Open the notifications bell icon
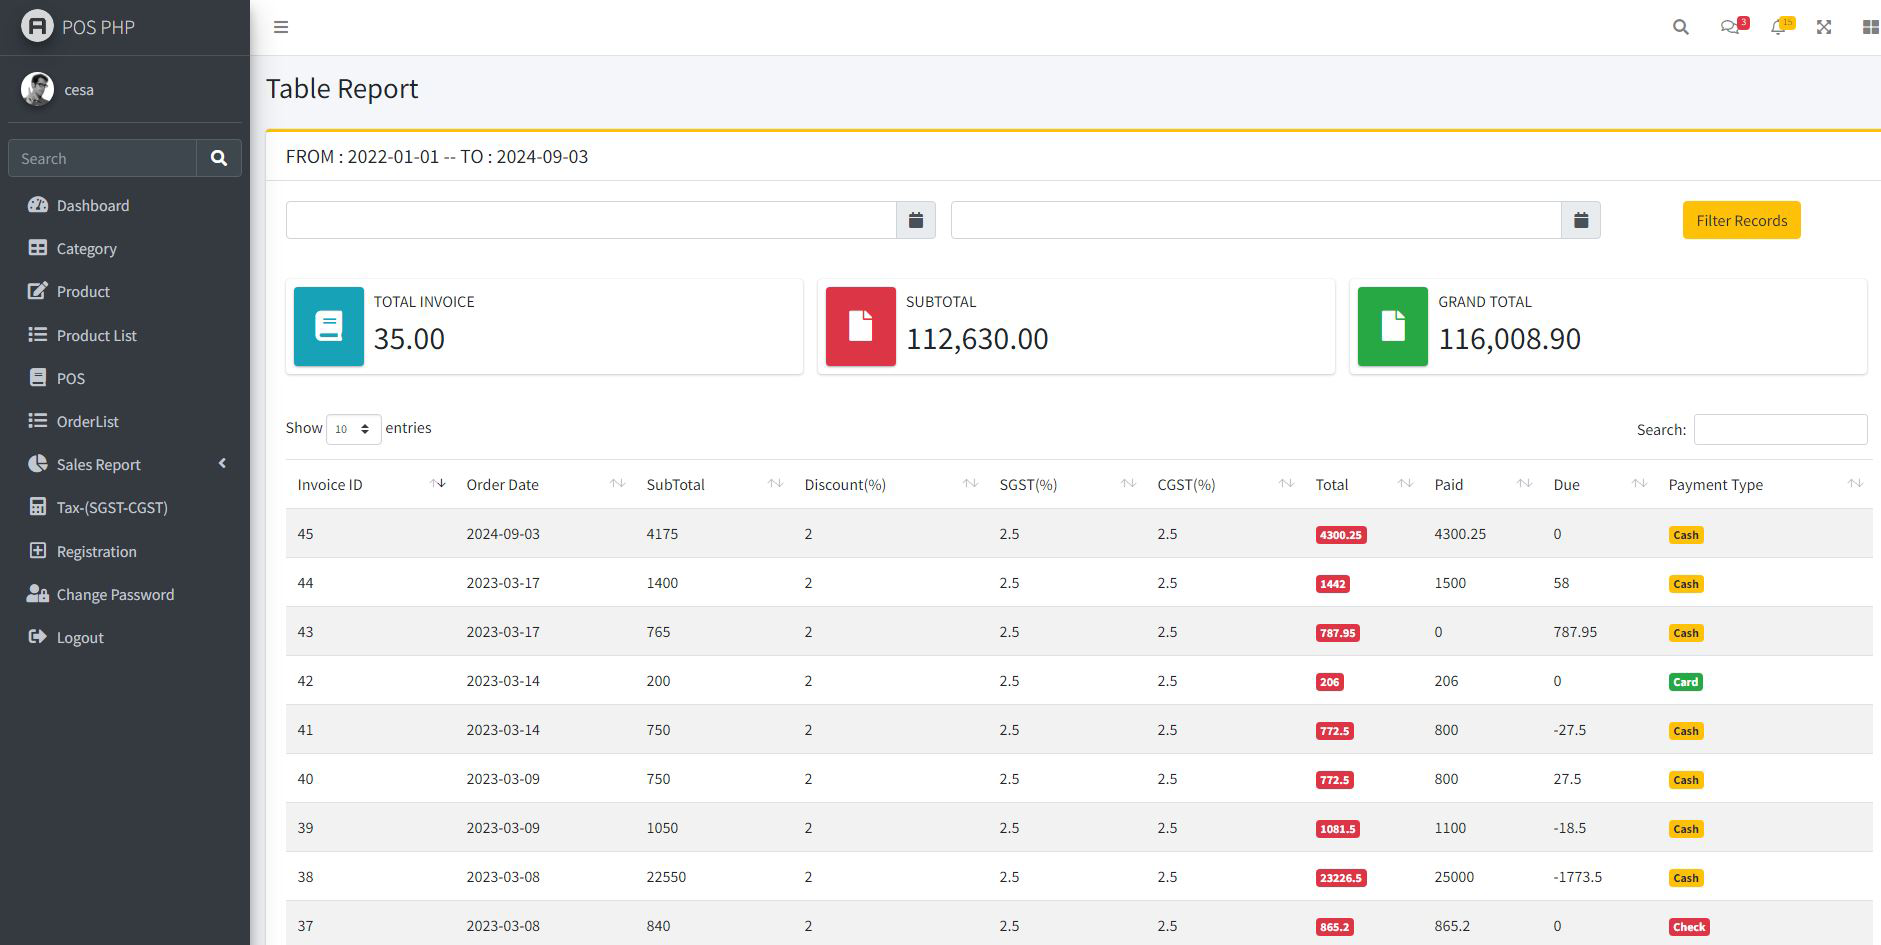The image size is (1881, 945). pos(1778,27)
